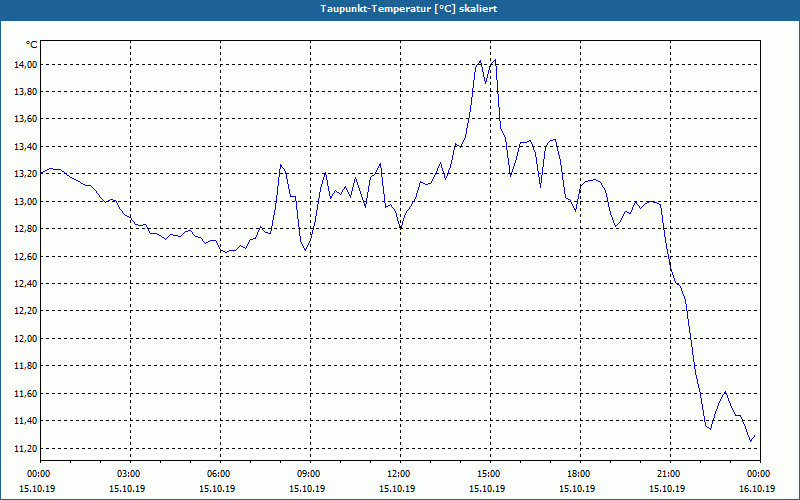Select the 12,00 y-axis value

click(25, 339)
